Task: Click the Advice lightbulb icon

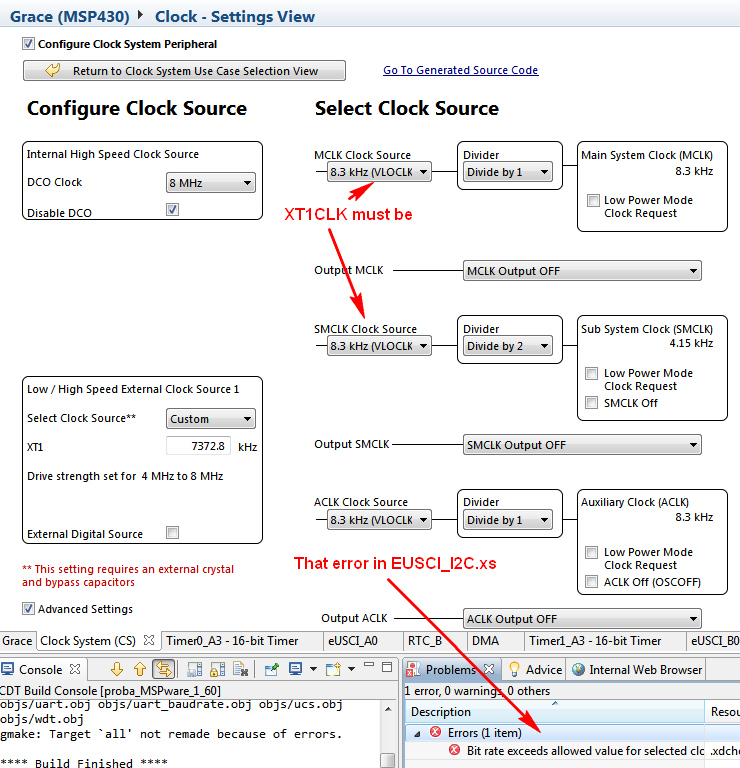Action: point(514,669)
